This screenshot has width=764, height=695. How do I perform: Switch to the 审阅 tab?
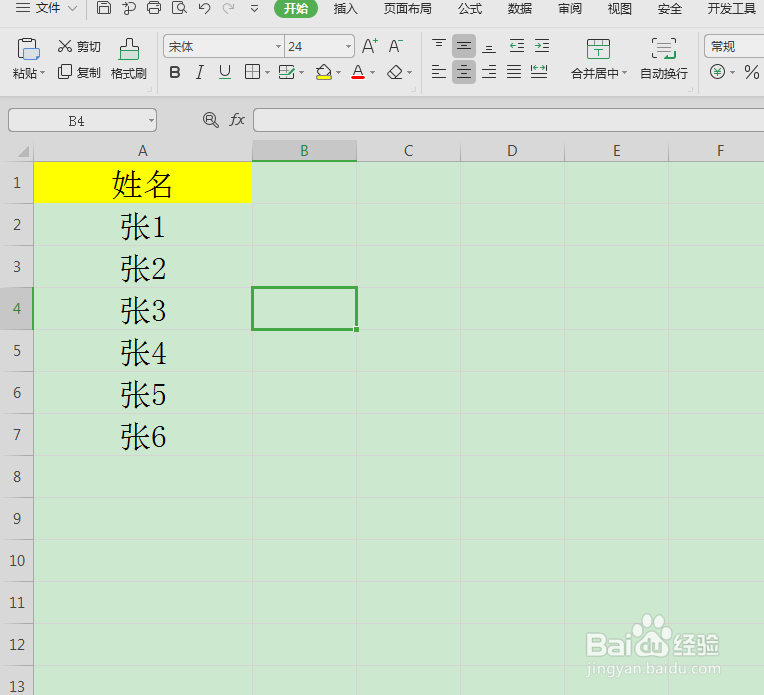(x=570, y=8)
